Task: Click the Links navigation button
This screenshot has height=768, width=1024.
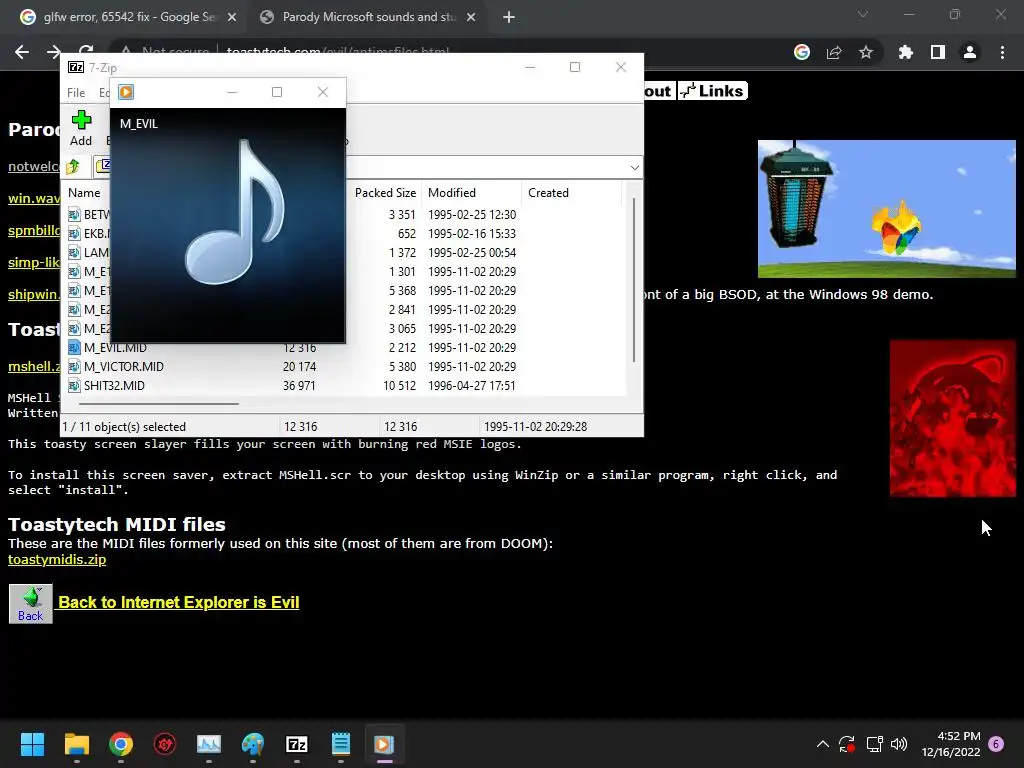Action: pyautogui.click(x=712, y=91)
